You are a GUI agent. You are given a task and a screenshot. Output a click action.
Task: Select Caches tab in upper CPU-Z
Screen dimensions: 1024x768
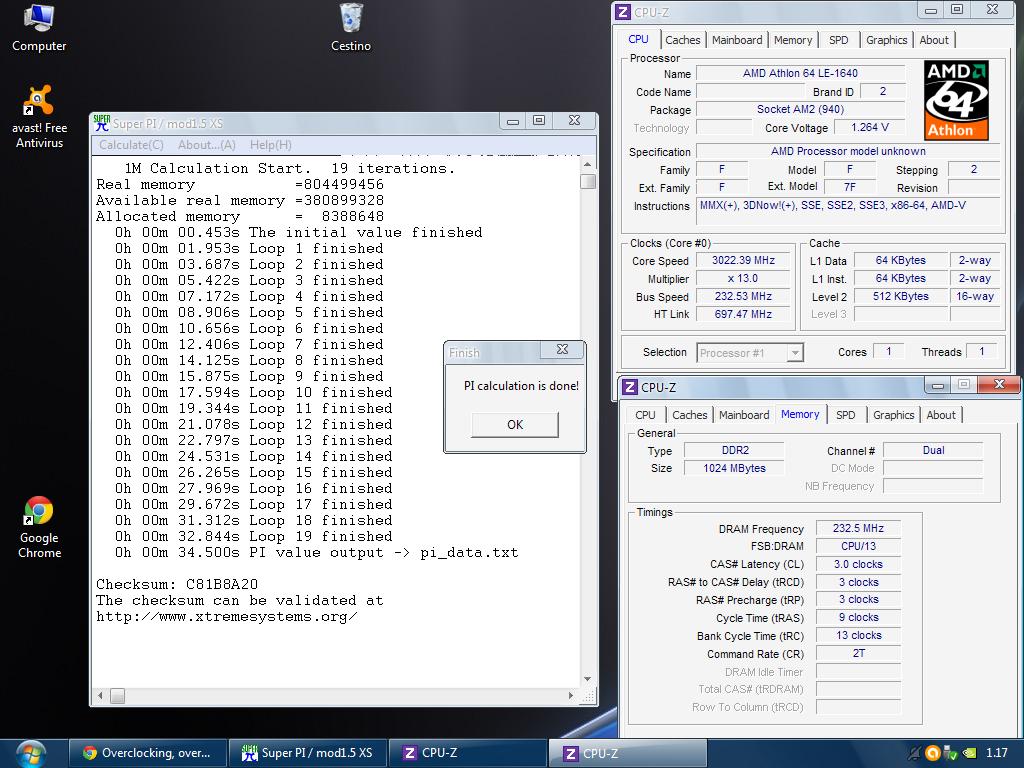[x=682, y=40]
